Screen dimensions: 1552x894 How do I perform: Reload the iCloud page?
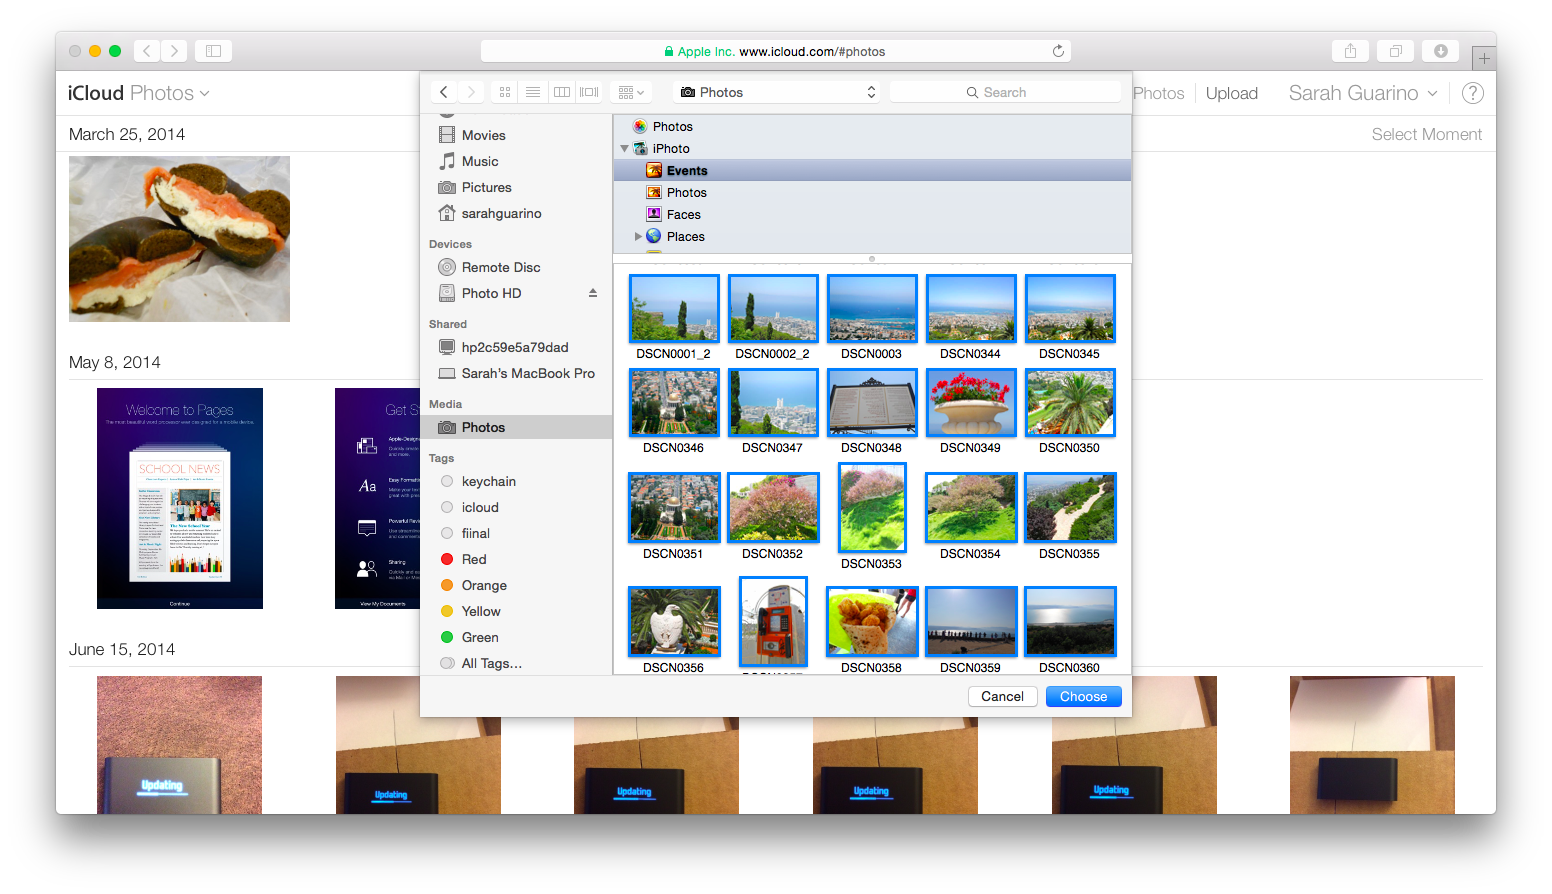coord(1058,51)
